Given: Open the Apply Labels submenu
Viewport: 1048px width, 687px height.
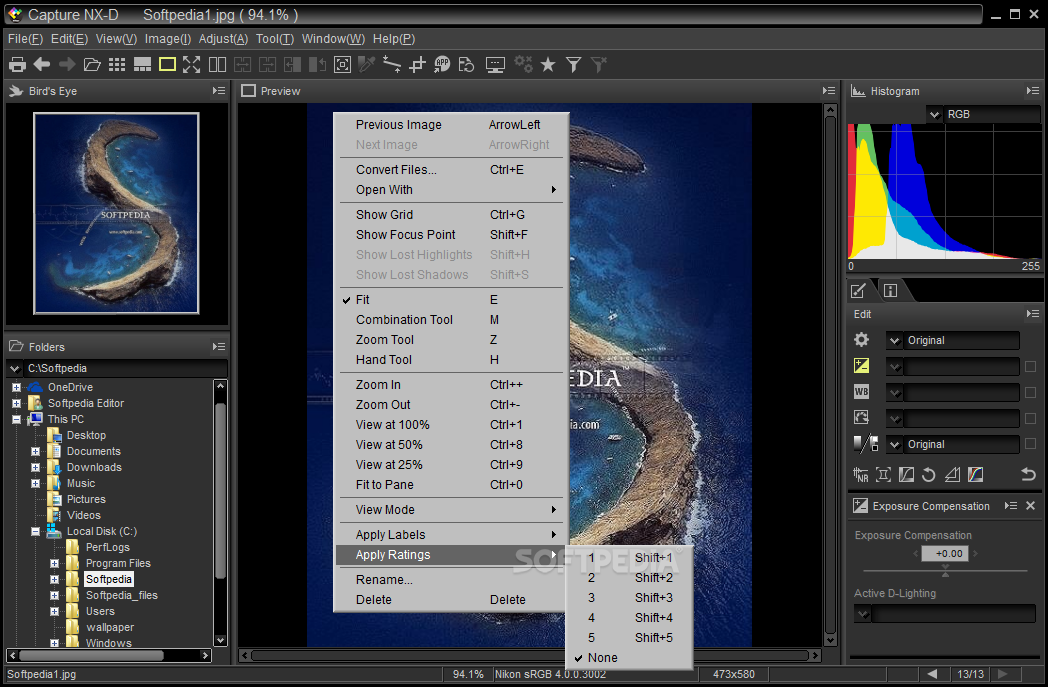Looking at the screenshot, I should [x=451, y=535].
